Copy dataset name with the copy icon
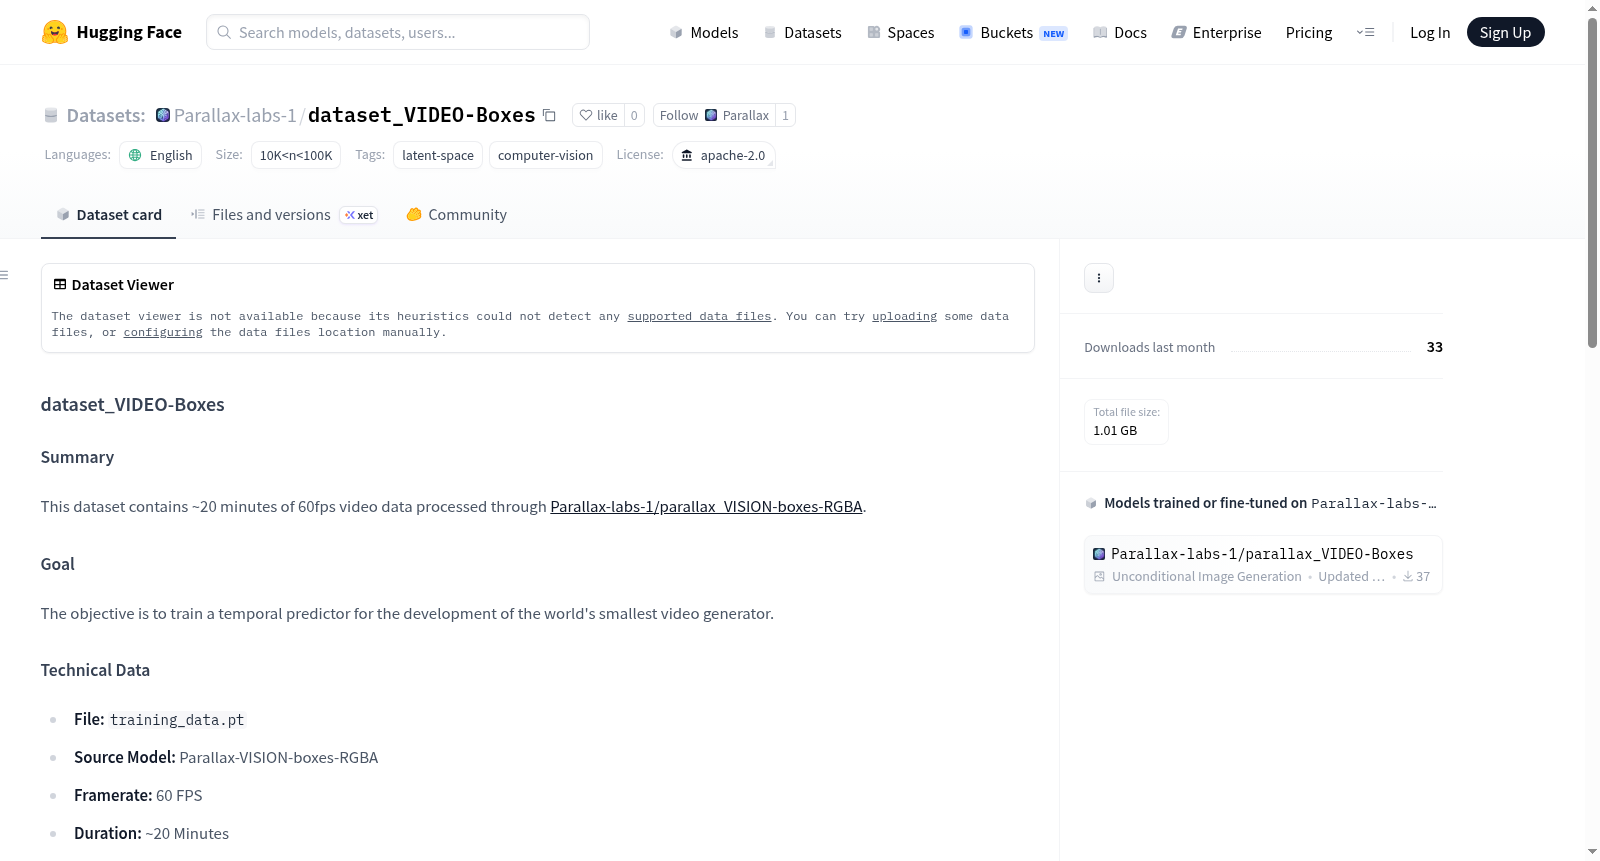This screenshot has width=1600, height=861. 549,115
